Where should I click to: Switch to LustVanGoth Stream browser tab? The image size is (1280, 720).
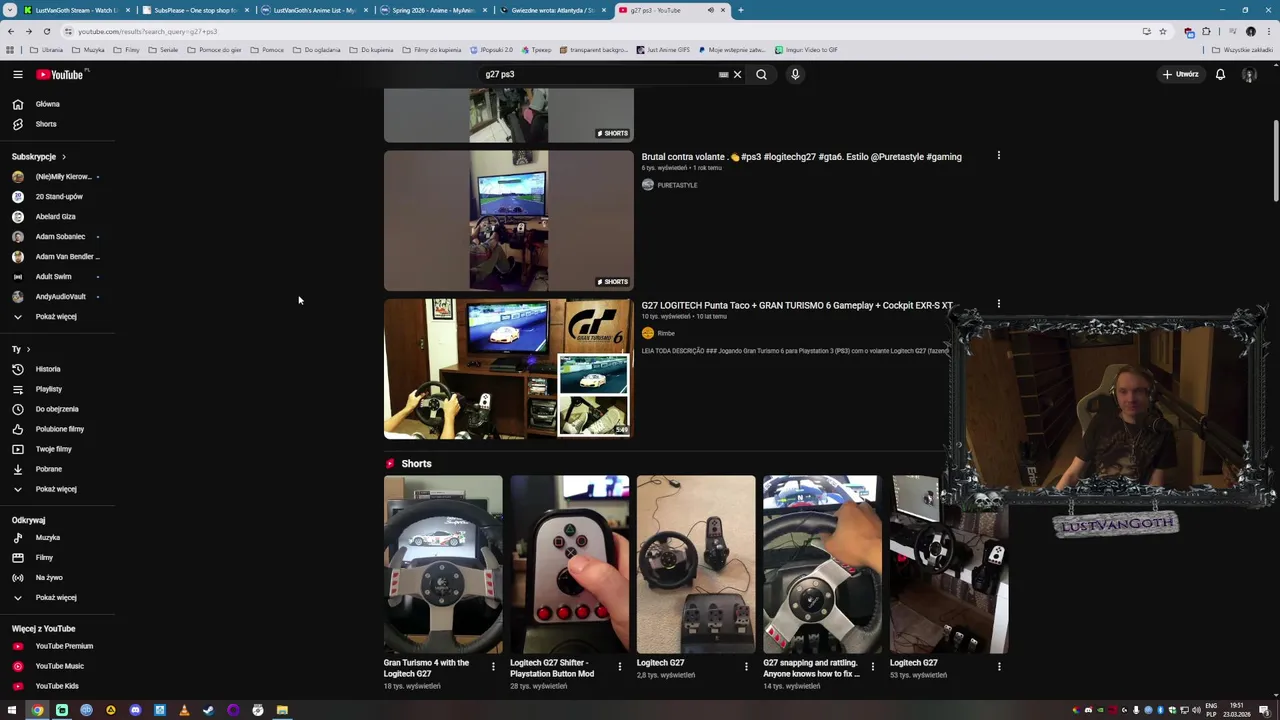coord(75,10)
